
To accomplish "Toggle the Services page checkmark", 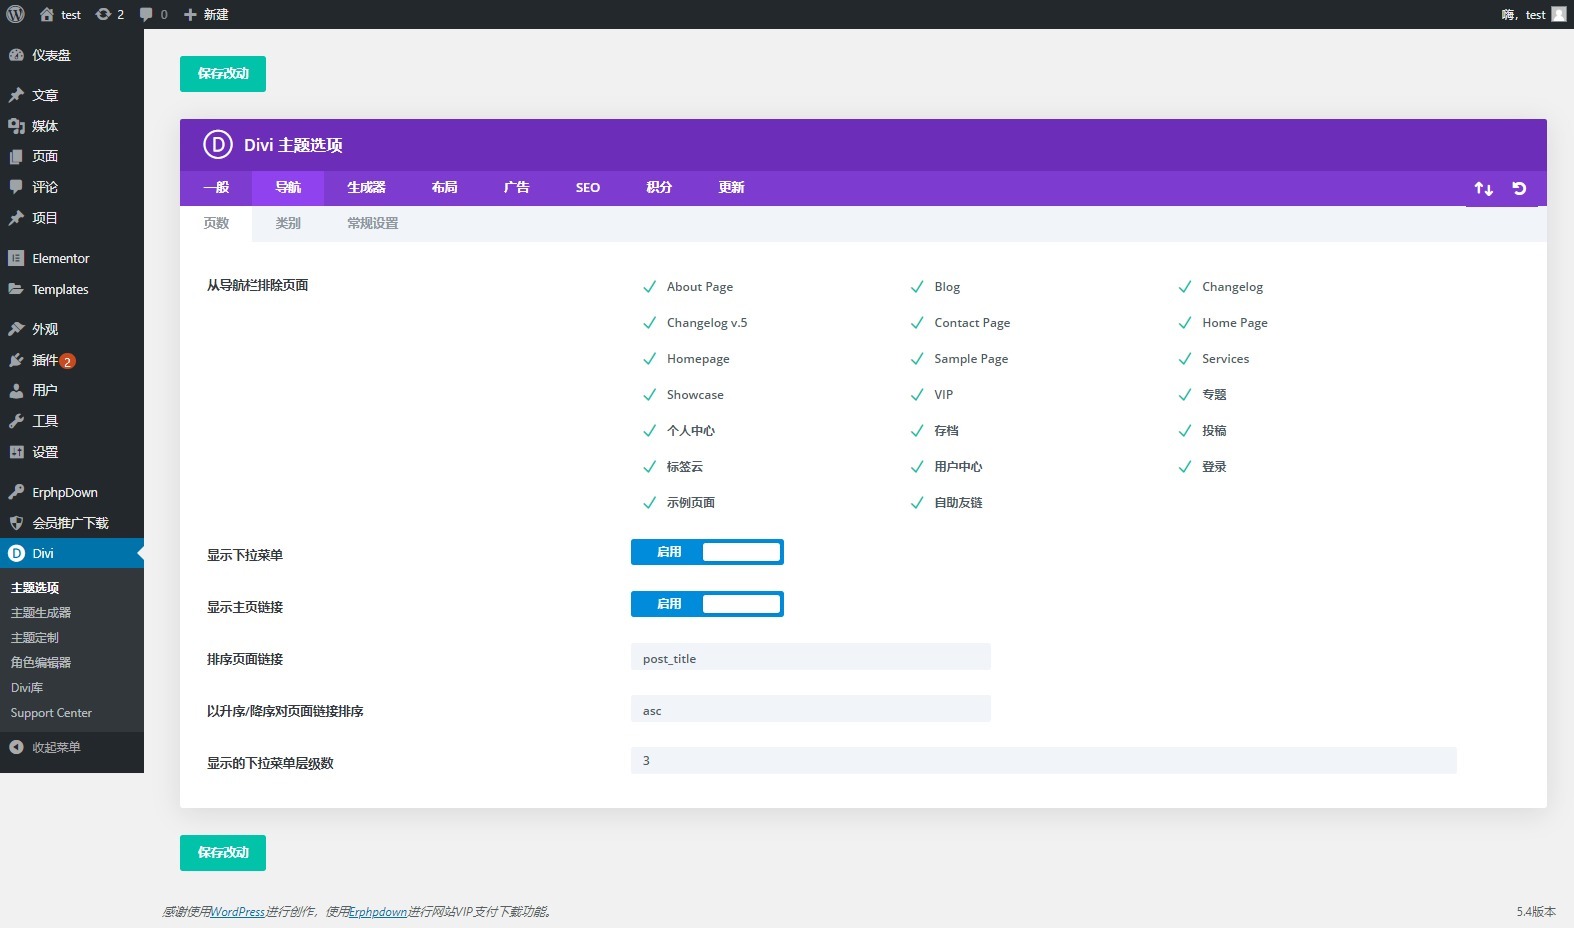I will [x=1185, y=359].
